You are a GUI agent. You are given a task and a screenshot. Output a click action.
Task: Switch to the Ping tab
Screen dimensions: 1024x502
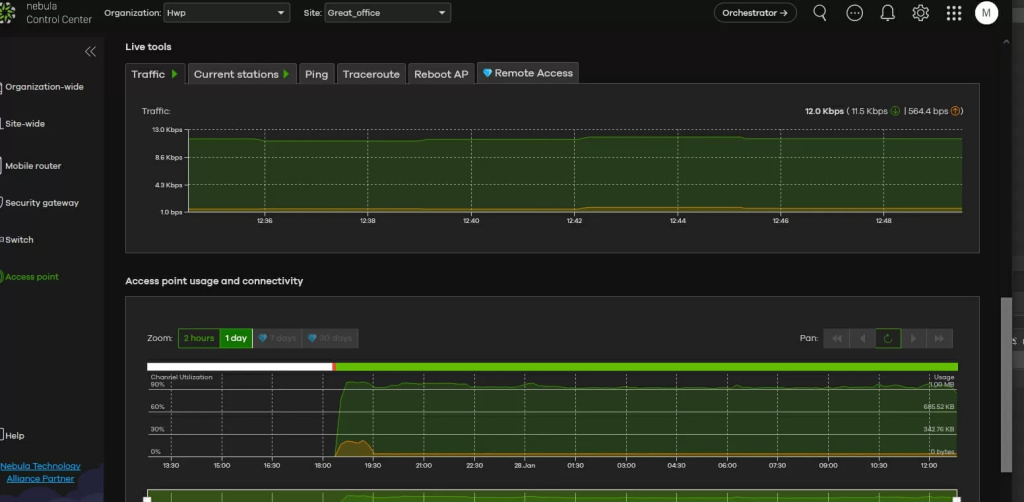(316, 74)
